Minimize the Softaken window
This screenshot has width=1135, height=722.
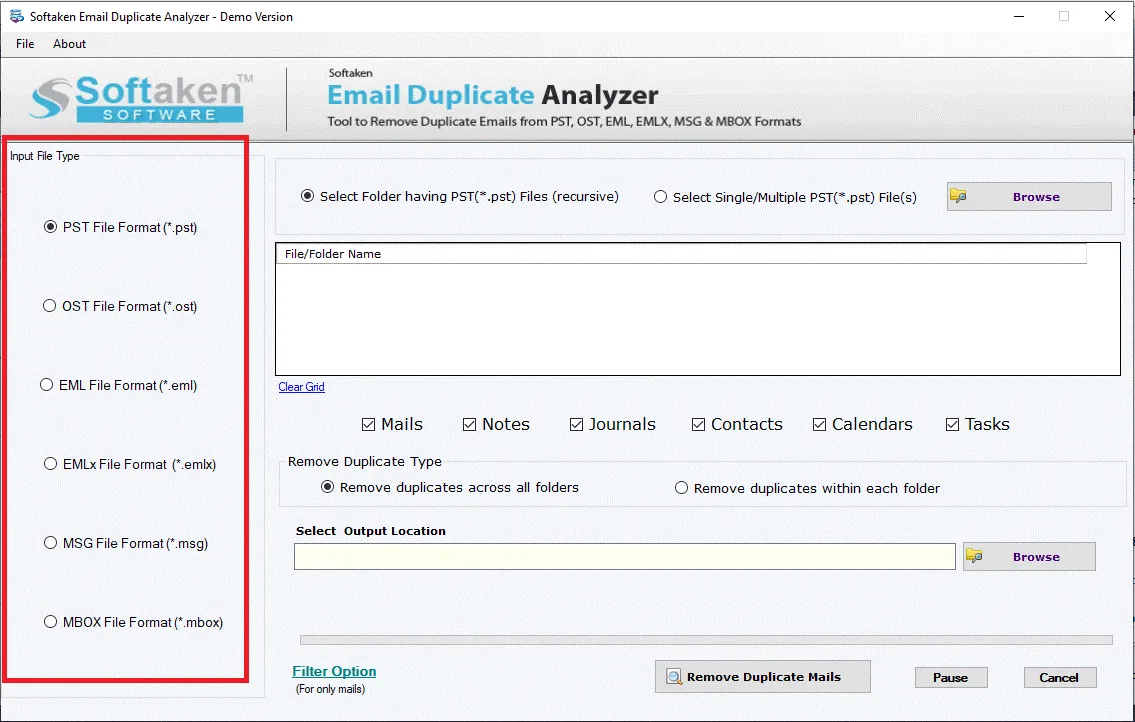(1019, 16)
